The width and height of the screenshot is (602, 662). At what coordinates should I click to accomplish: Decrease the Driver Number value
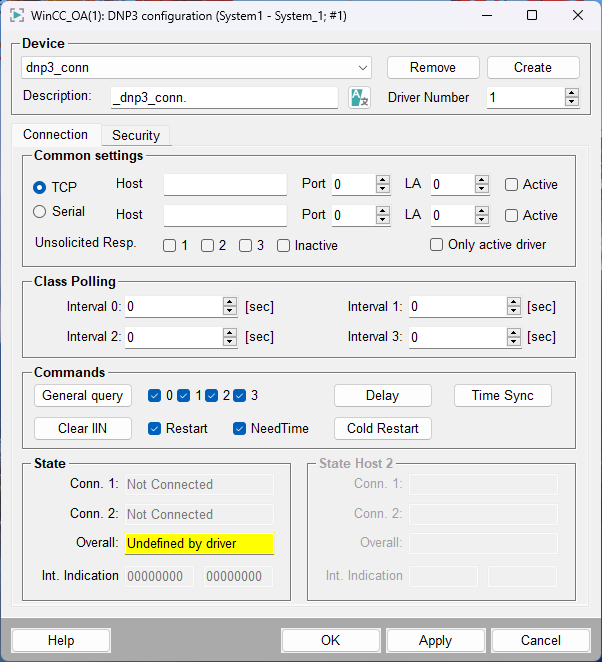(x=572, y=102)
